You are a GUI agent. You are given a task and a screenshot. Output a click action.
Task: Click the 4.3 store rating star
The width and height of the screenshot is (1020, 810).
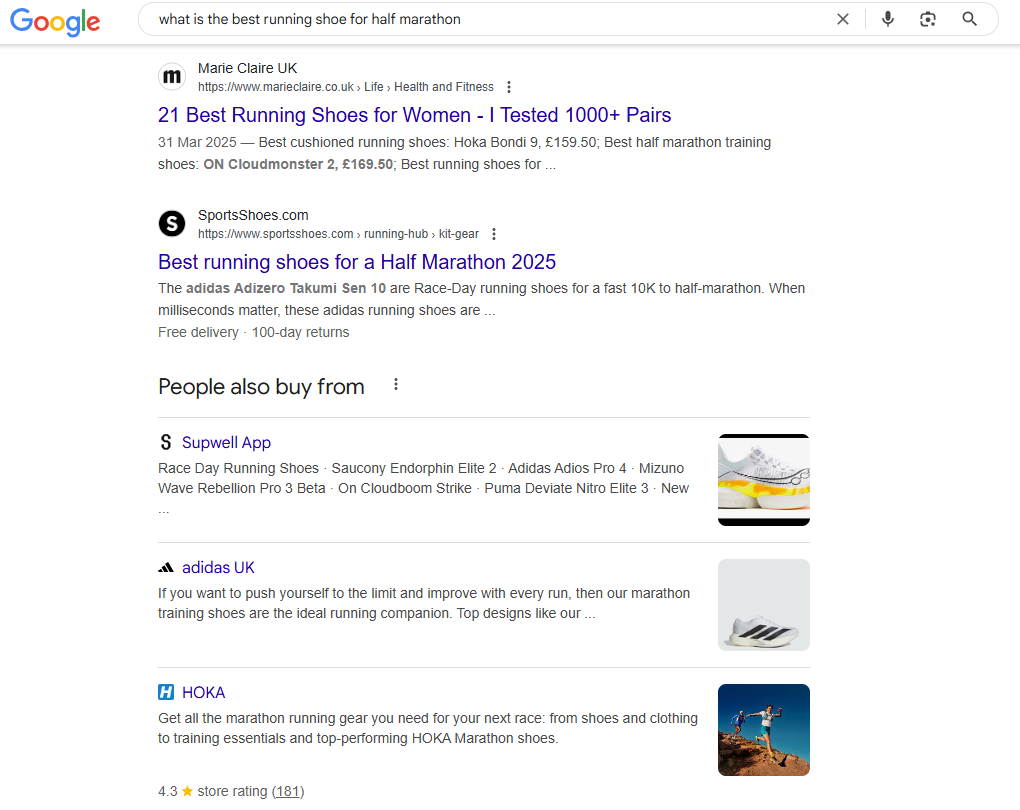pos(187,791)
